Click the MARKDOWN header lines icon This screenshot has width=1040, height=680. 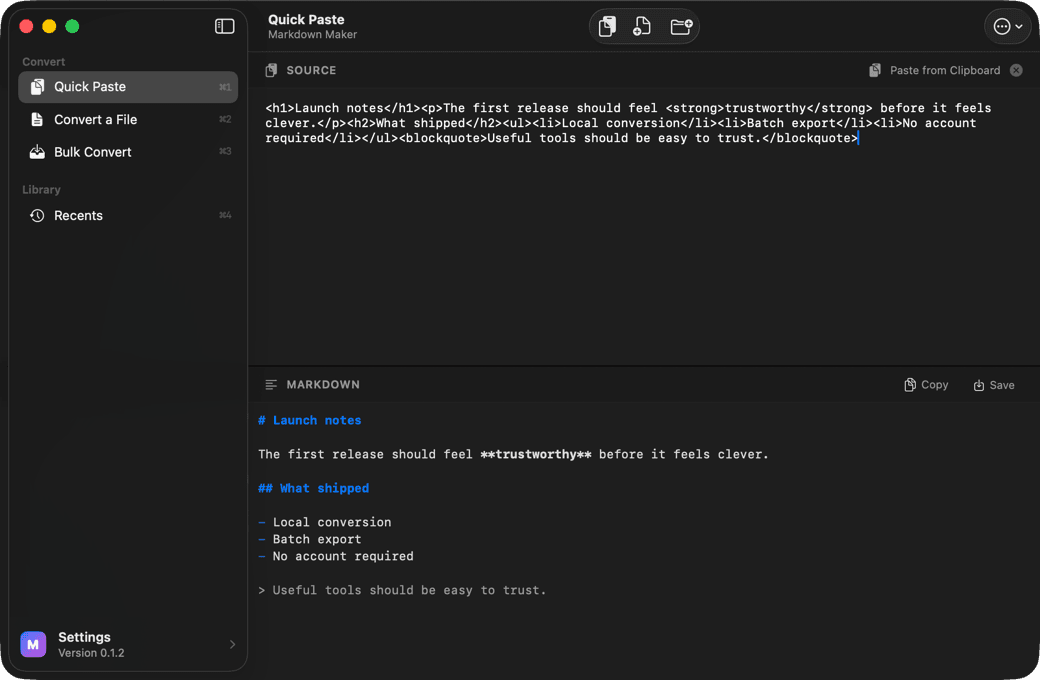click(x=271, y=385)
